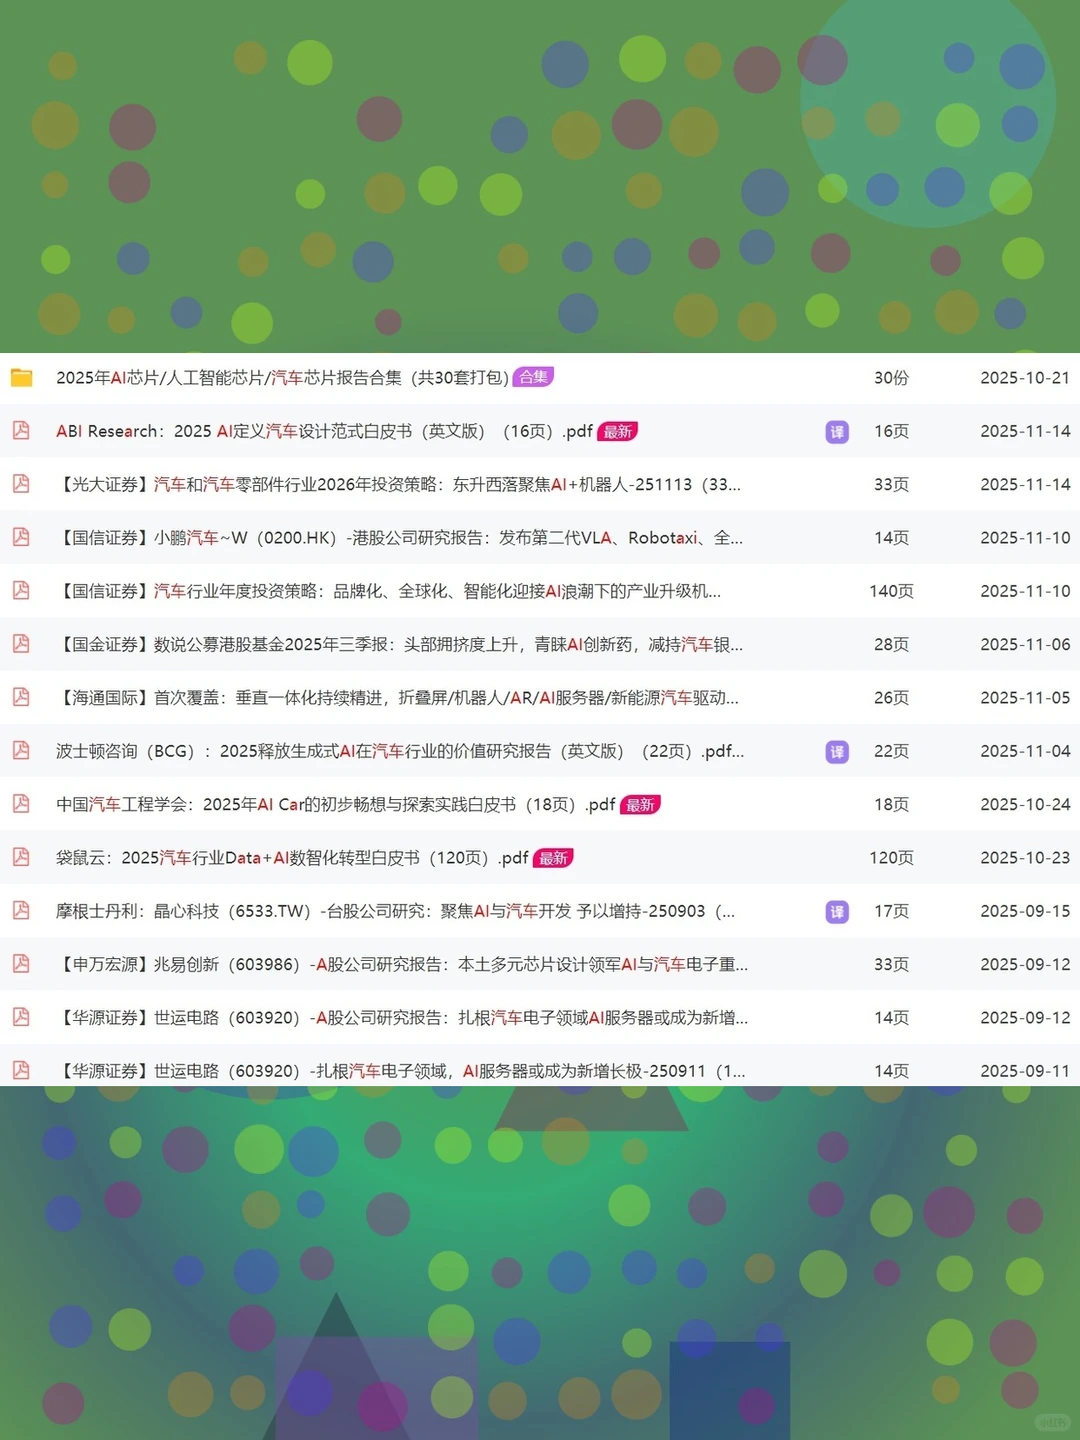Click the 译 translate icon on the BCG report row
The height and width of the screenshot is (1440, 1080).
tap(836, 751)
